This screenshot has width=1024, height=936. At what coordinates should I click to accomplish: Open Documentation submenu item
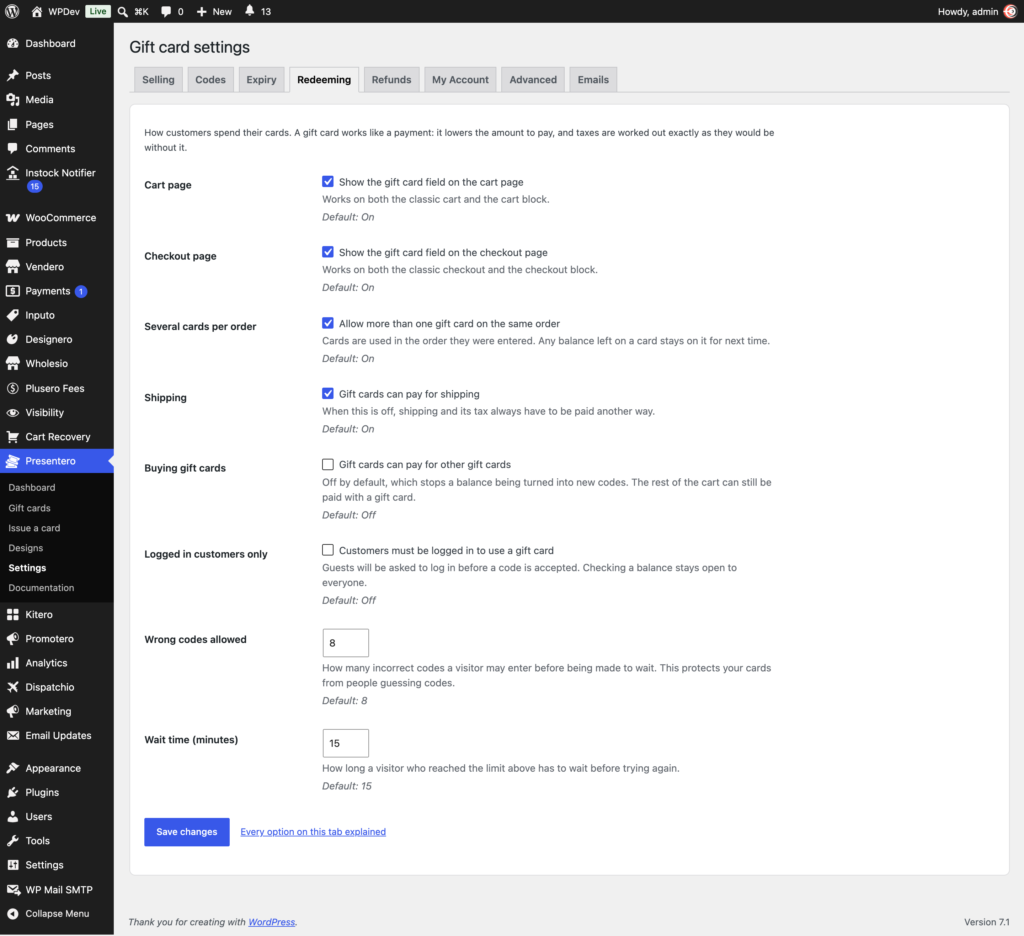[x=41, y=588]
